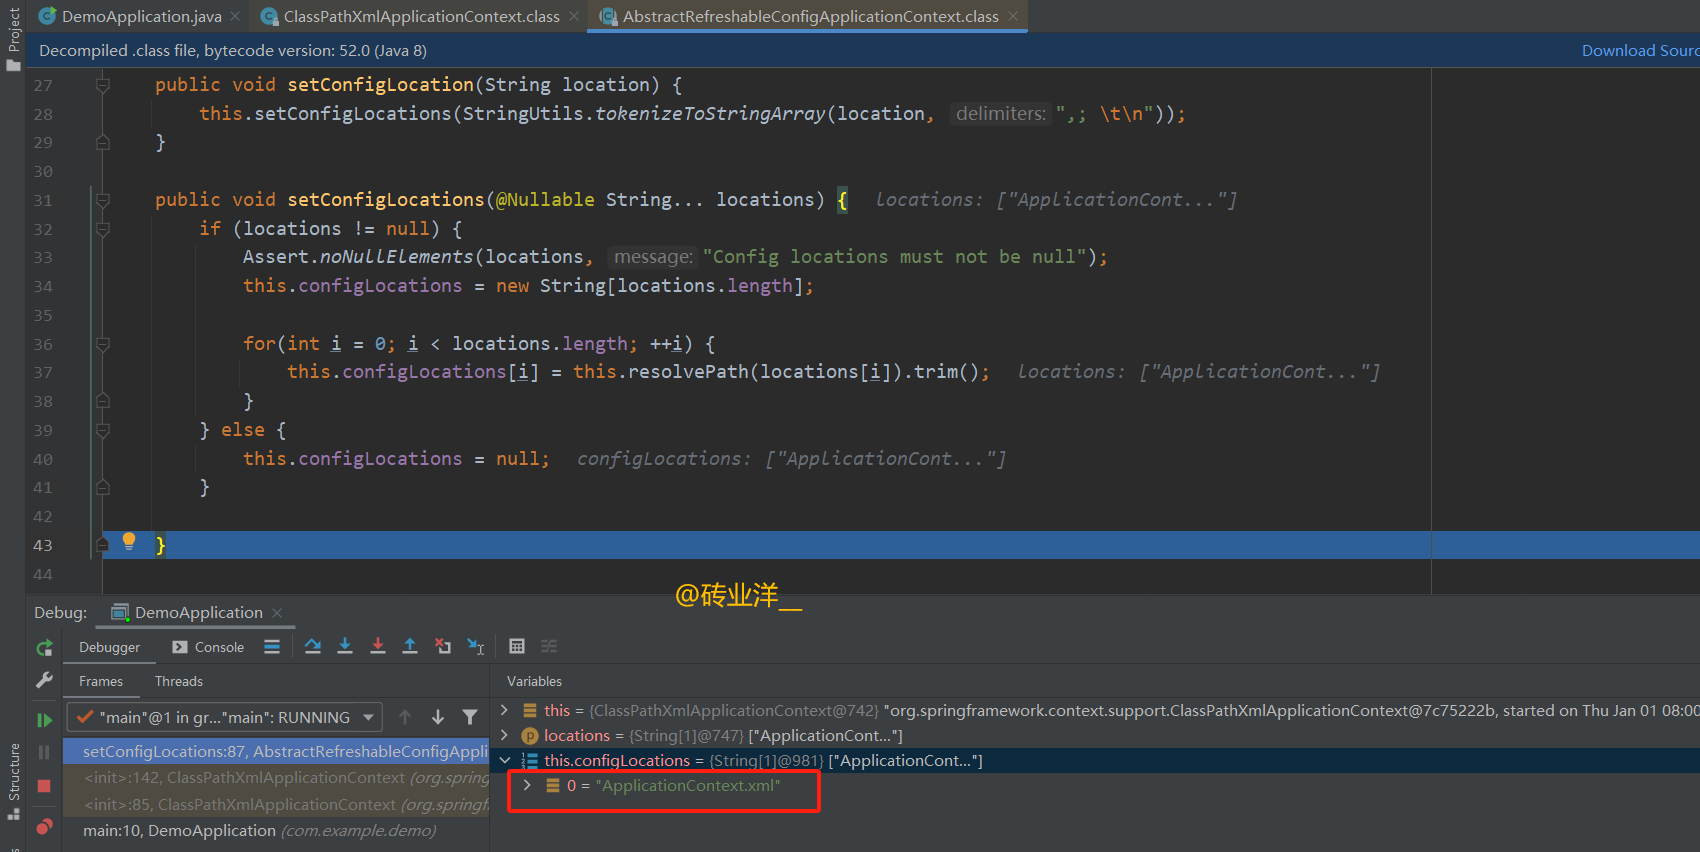Select the main:10, DemoApplication frame

277,830
